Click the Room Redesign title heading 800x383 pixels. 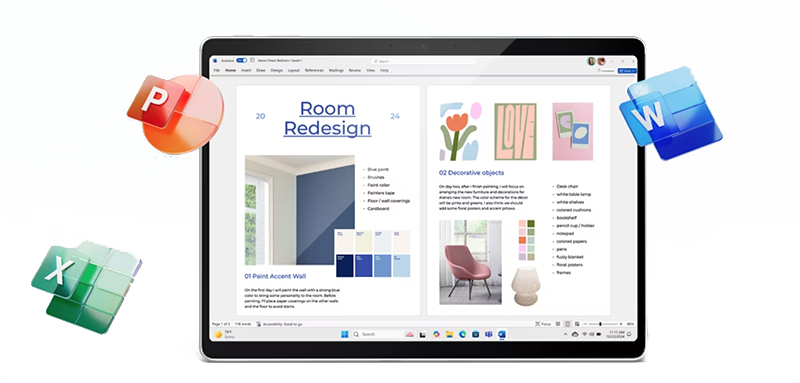coord(327,118)
